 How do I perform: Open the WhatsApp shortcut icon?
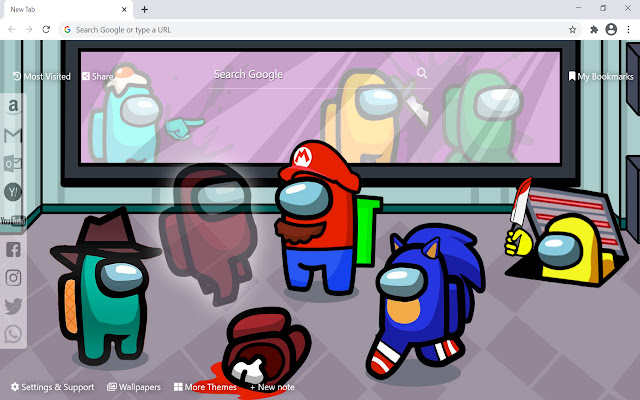[13, 334]
